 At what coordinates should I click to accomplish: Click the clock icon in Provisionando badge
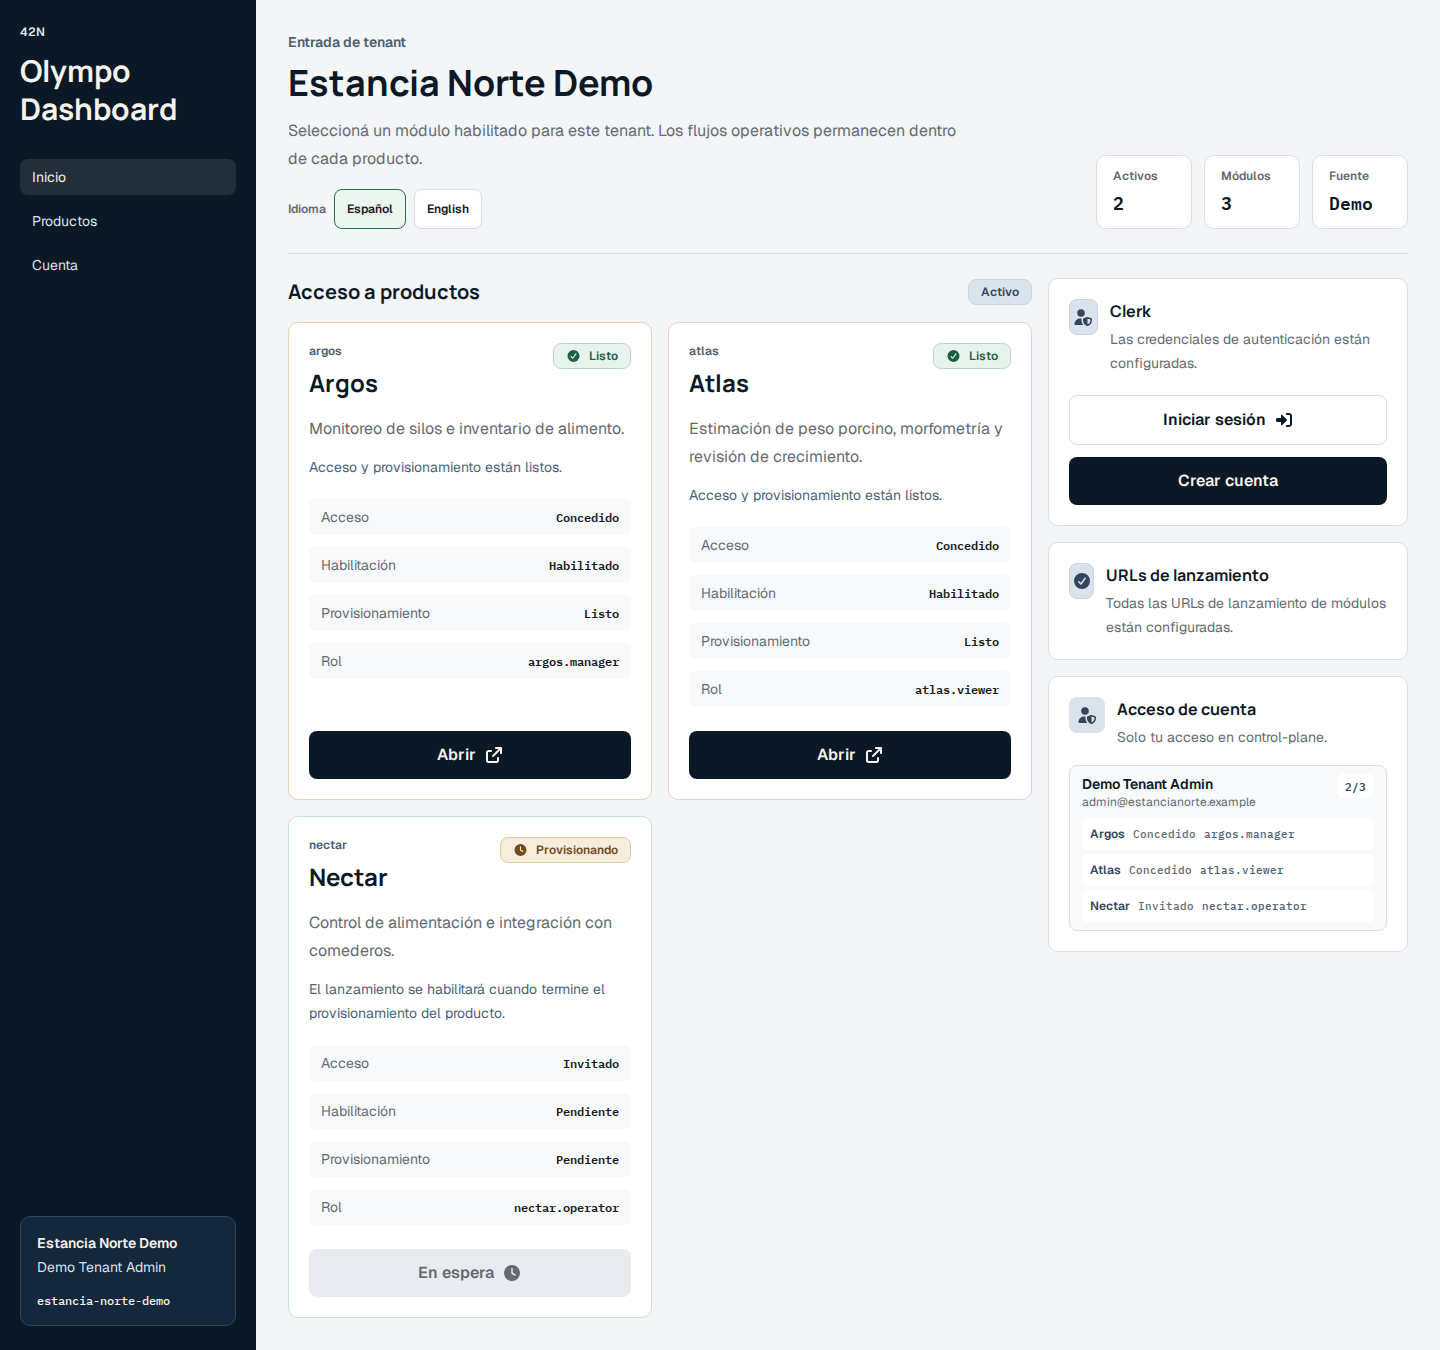pyautogui.click(x=520, y=850)
